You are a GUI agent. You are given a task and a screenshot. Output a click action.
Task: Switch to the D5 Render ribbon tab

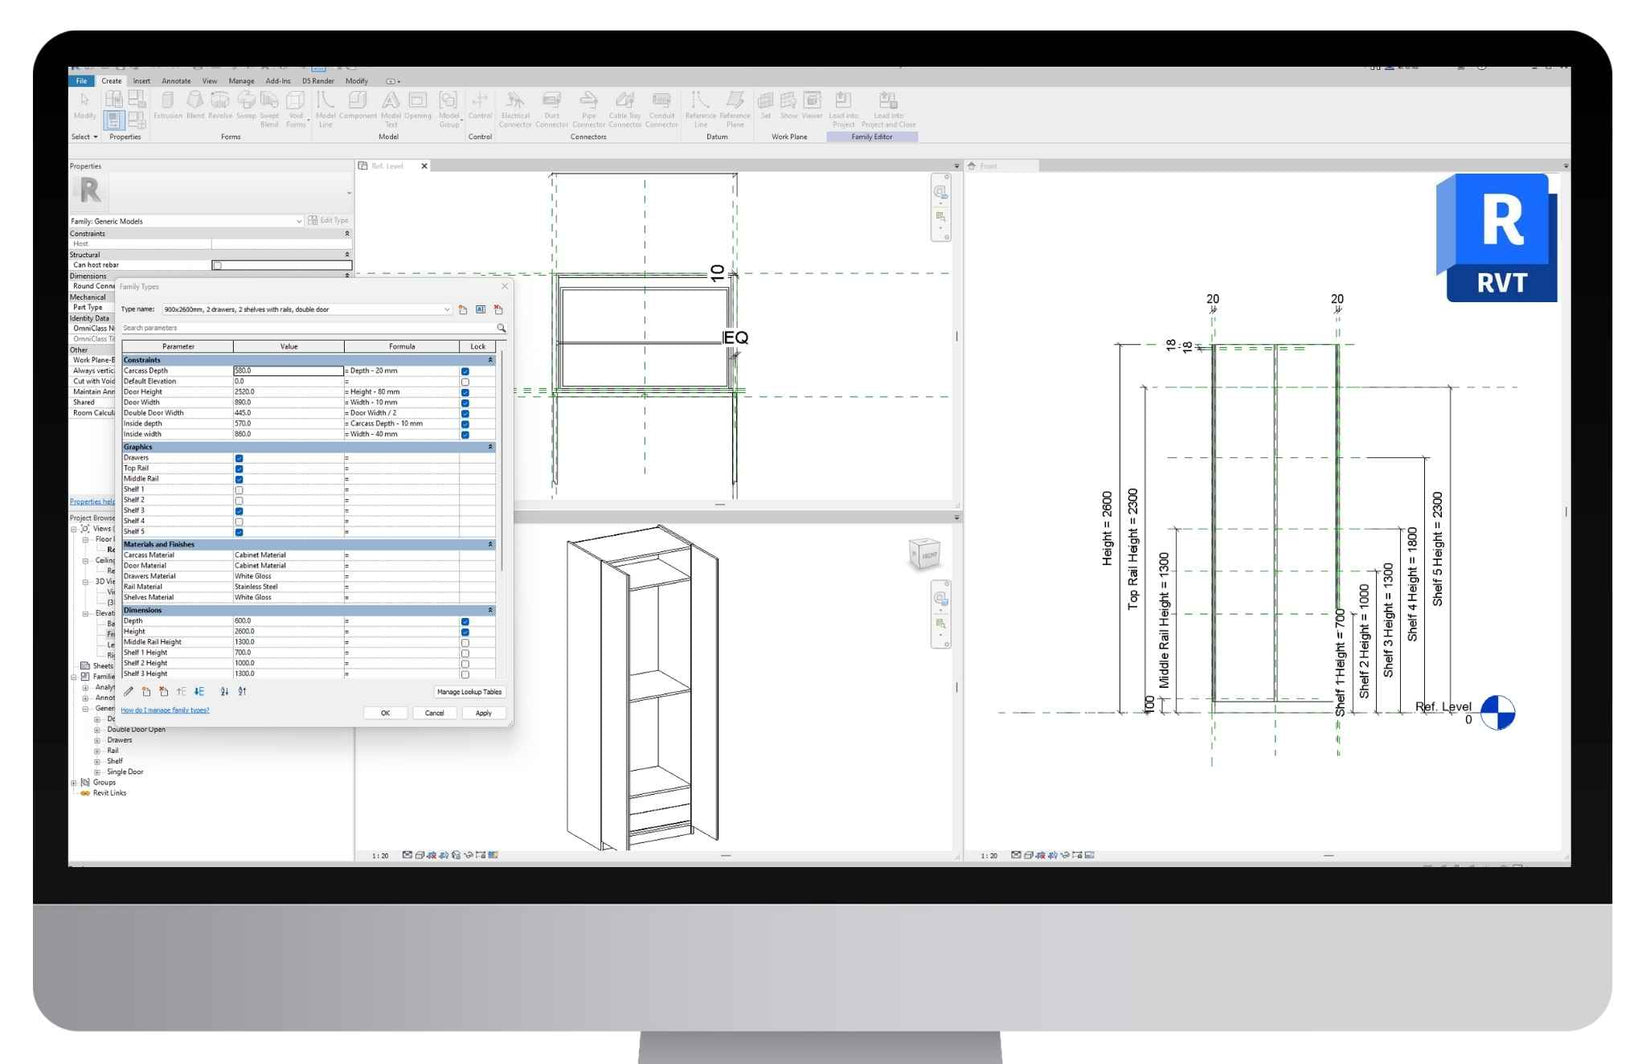click(x=318, y=81)
